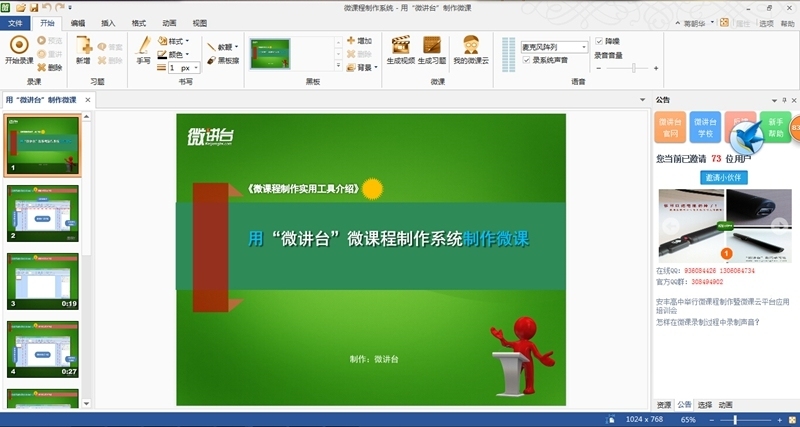Open 我的微课云 avatar icon

[471, 45]
